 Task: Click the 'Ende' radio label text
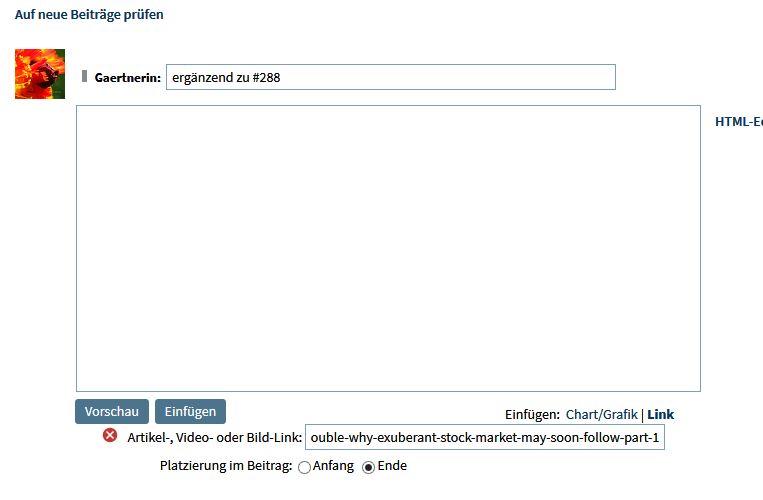[x=392, y=466]
